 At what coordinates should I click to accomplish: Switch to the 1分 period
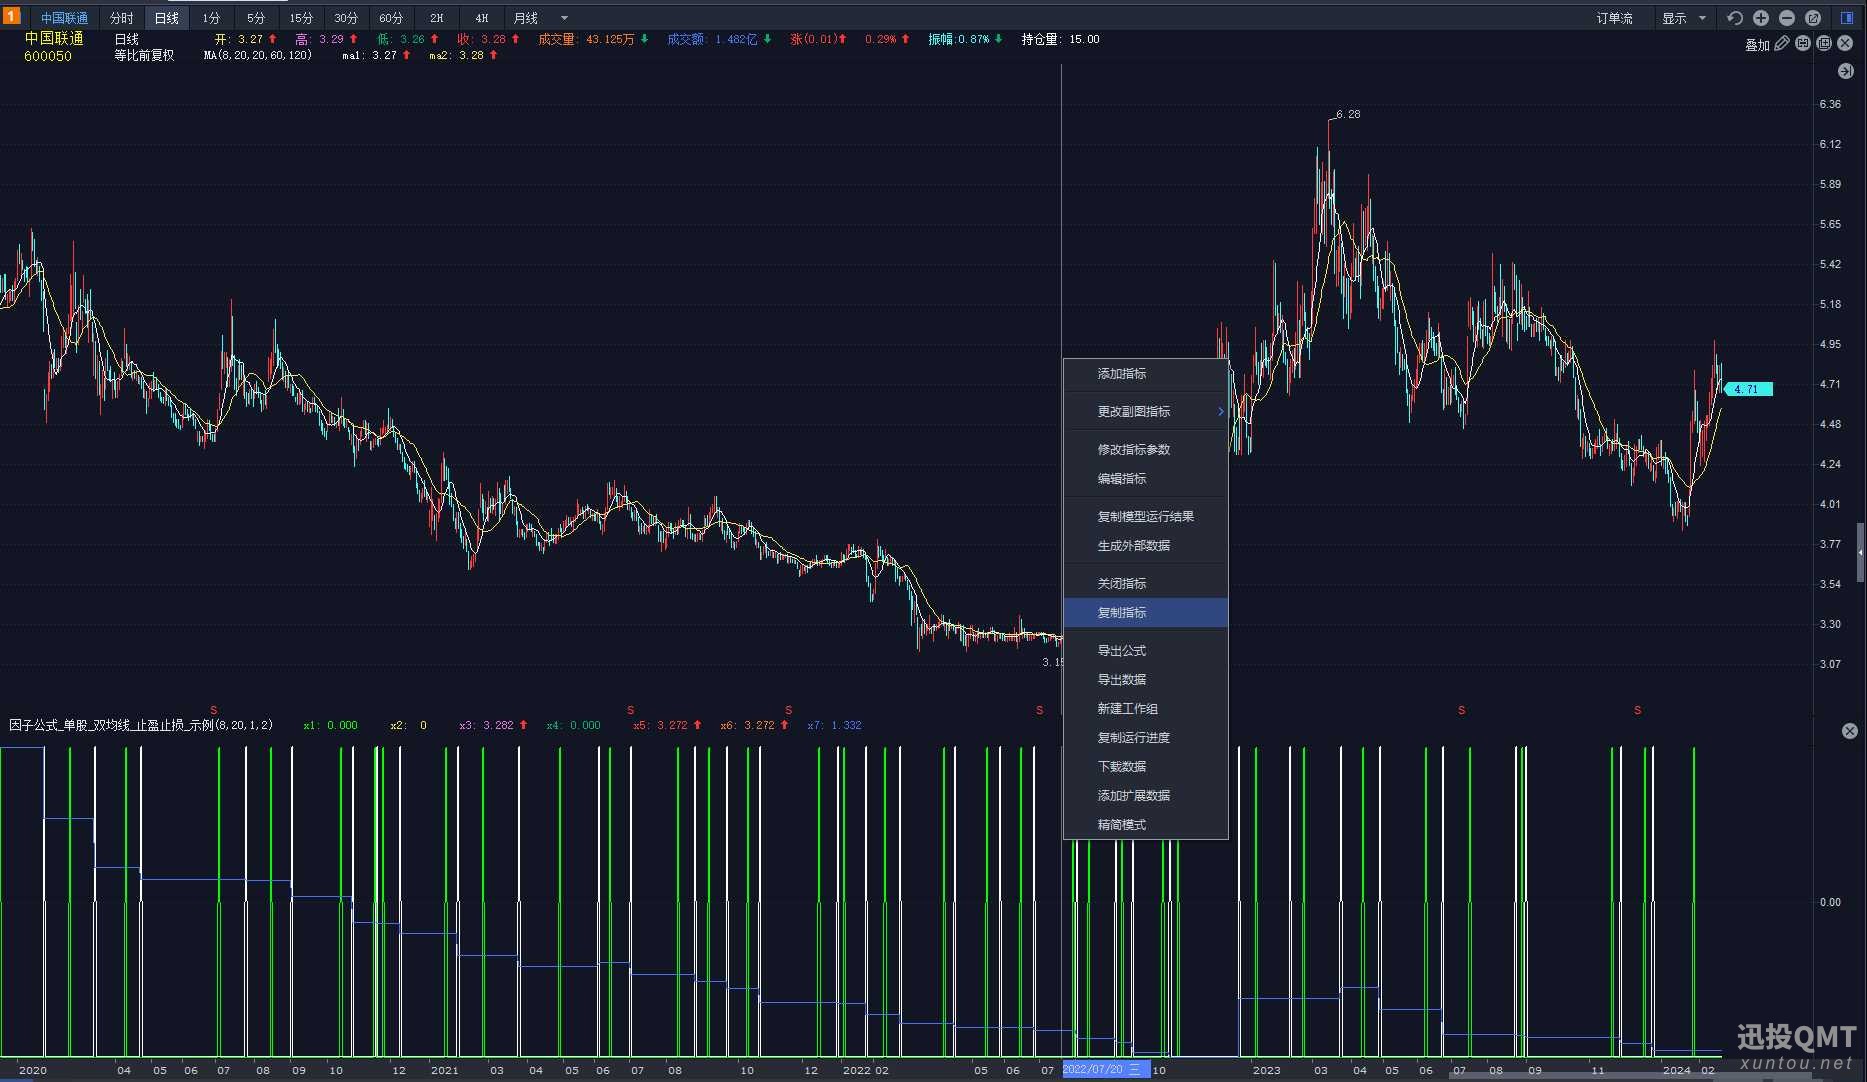click(211, 18)
